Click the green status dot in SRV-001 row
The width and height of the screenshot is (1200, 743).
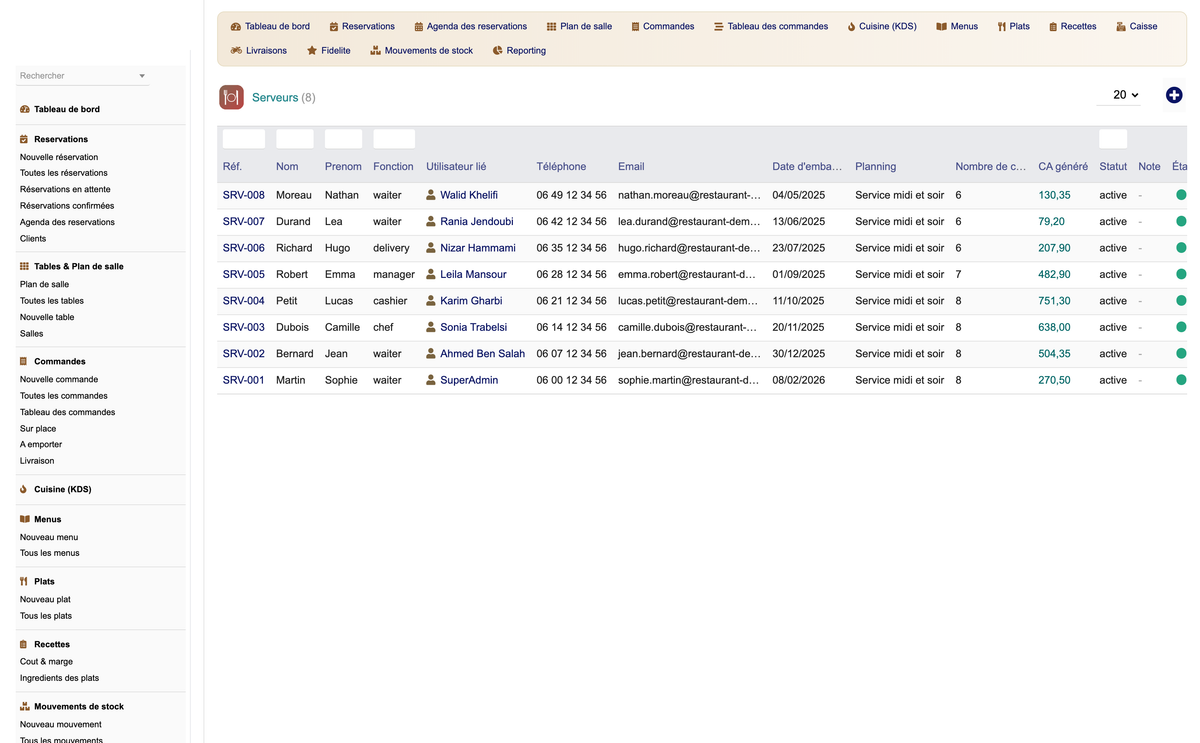(x=1181, y=380)
